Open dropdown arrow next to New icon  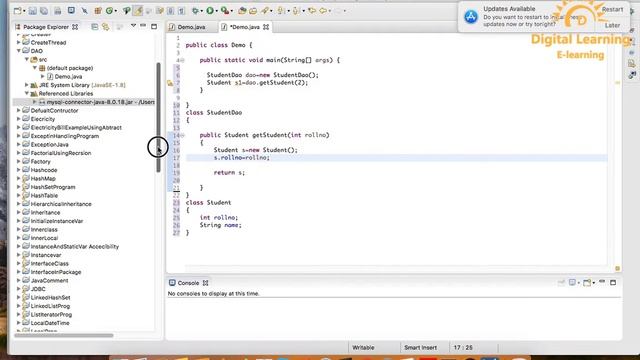pyautogui.click(x=24, y=11)
